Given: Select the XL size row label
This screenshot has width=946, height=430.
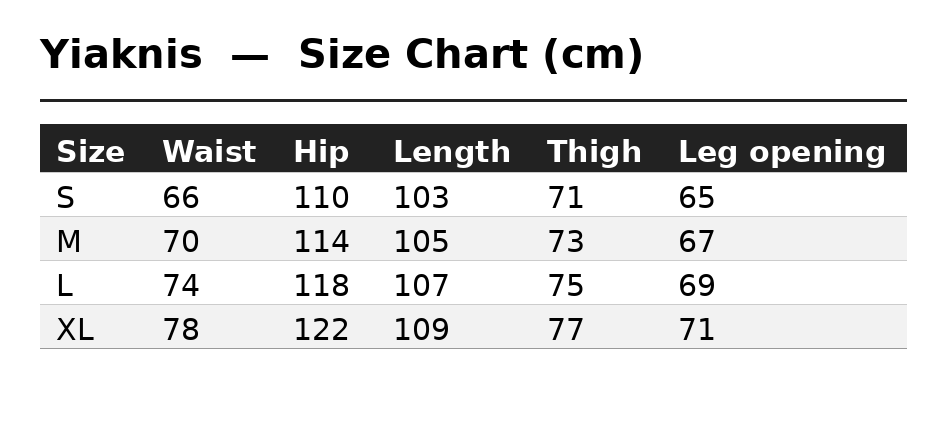Looking at the screenshot, I should [75, 330].
